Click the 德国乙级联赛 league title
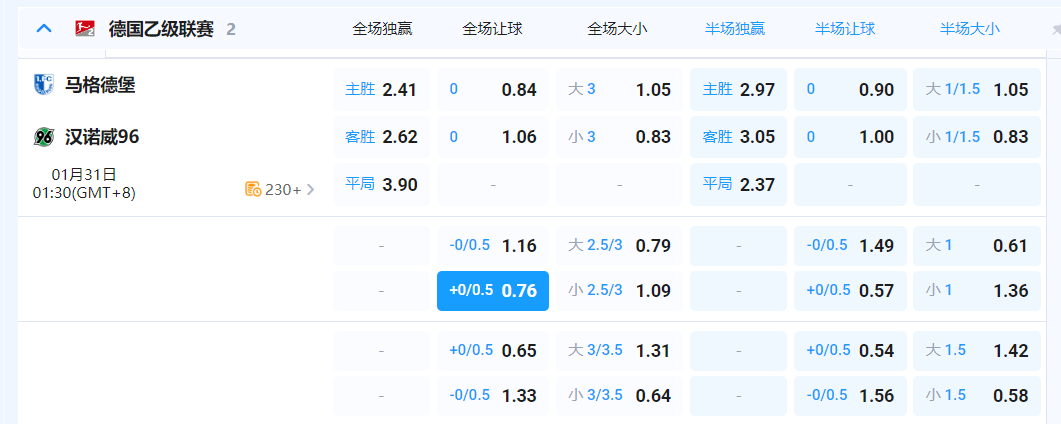Image resolution: width=1061 pixels, height=424 pixels. click(x=161, y=29)
